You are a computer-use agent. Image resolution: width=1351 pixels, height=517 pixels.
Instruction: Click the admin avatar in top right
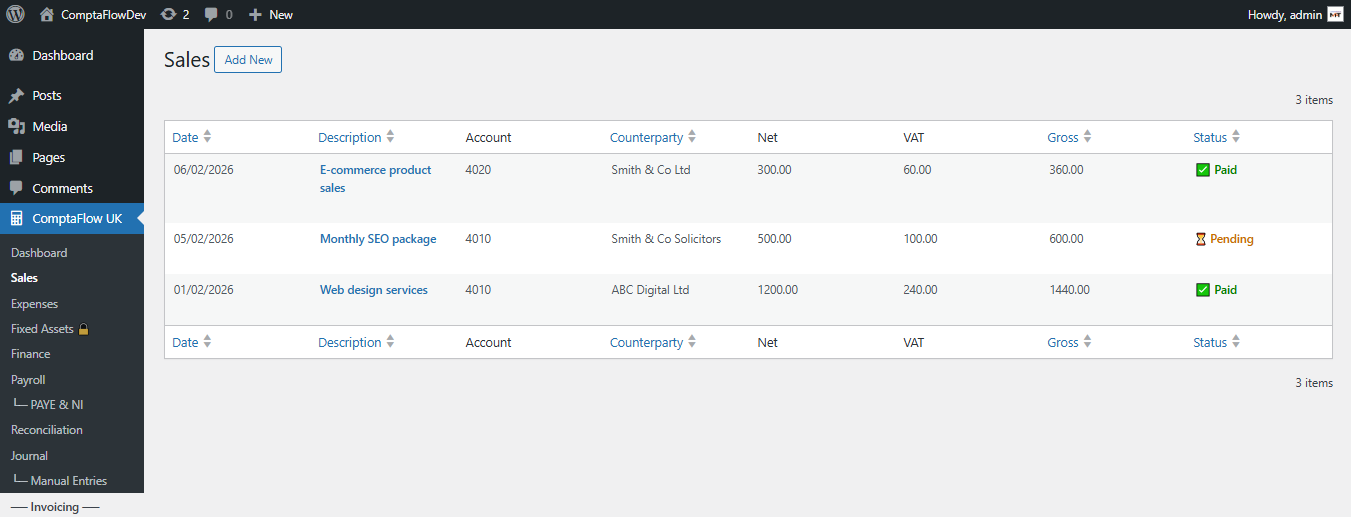[1335, 14]
